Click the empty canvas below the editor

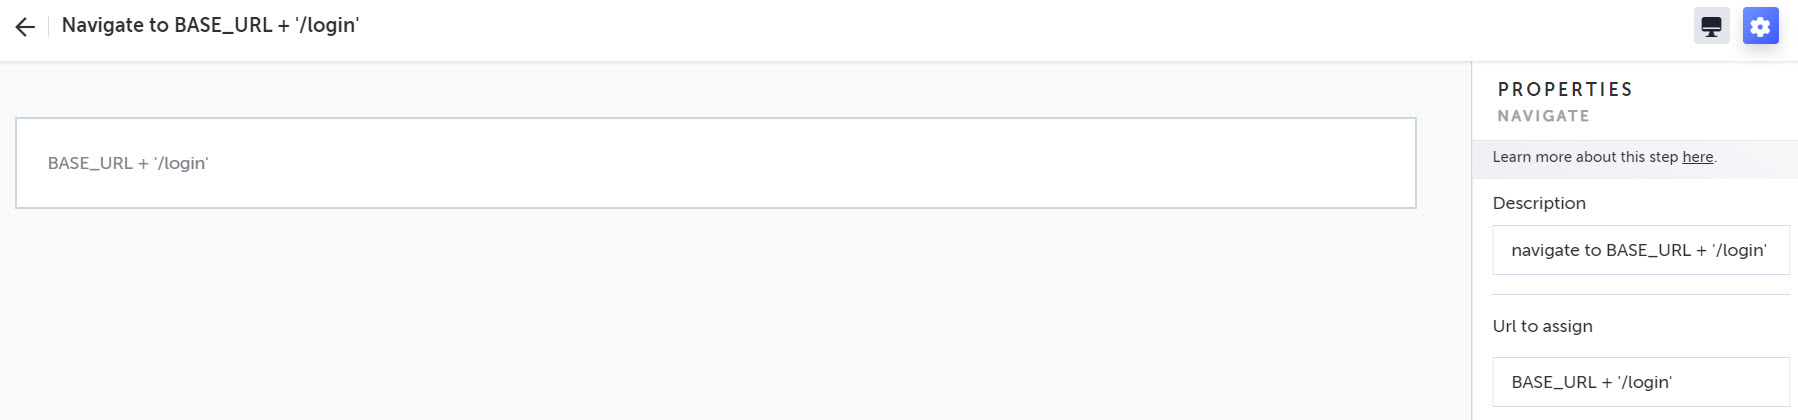point(715,320)
